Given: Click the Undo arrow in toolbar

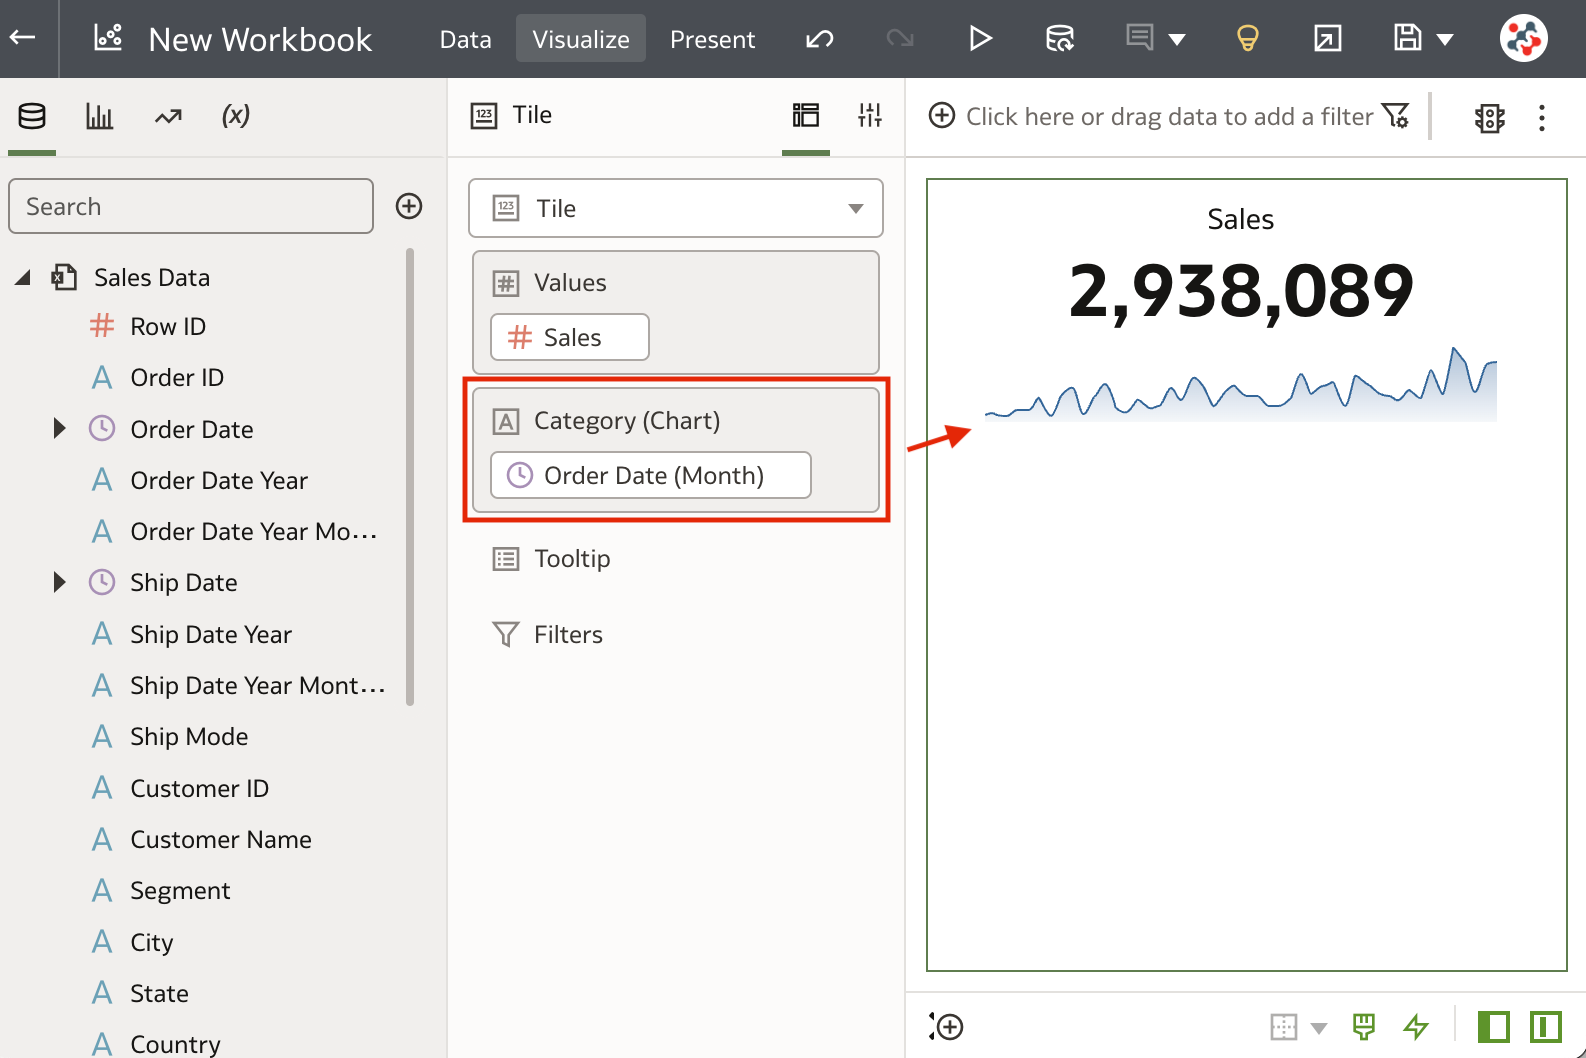Looking at the screenshot, I should [x=820, y=39].
